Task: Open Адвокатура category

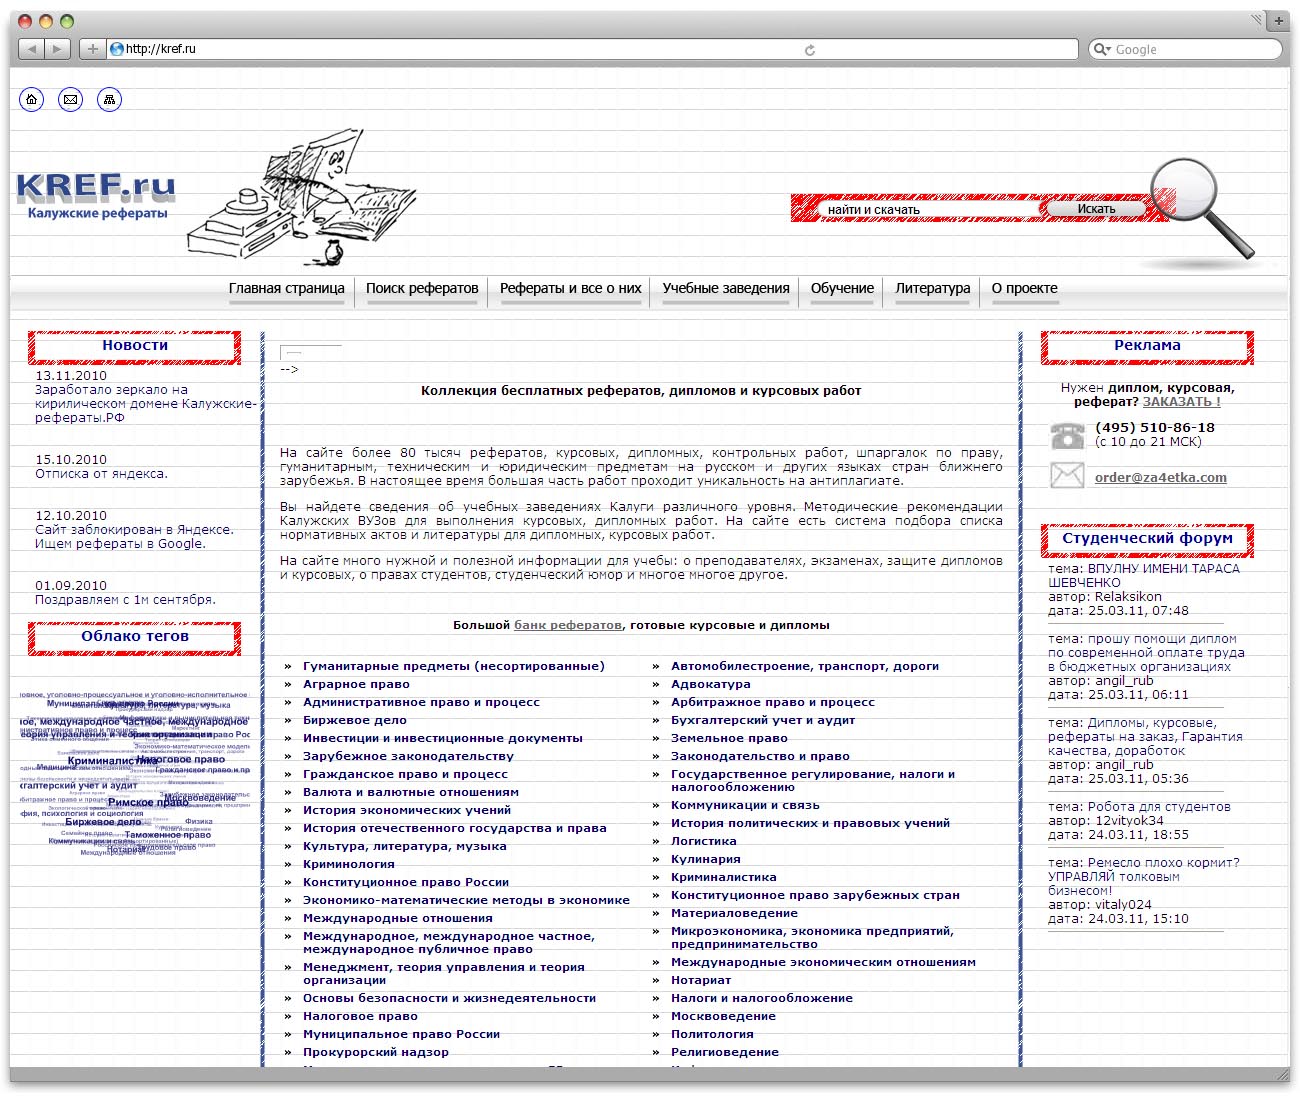Action: coord(711,684)
